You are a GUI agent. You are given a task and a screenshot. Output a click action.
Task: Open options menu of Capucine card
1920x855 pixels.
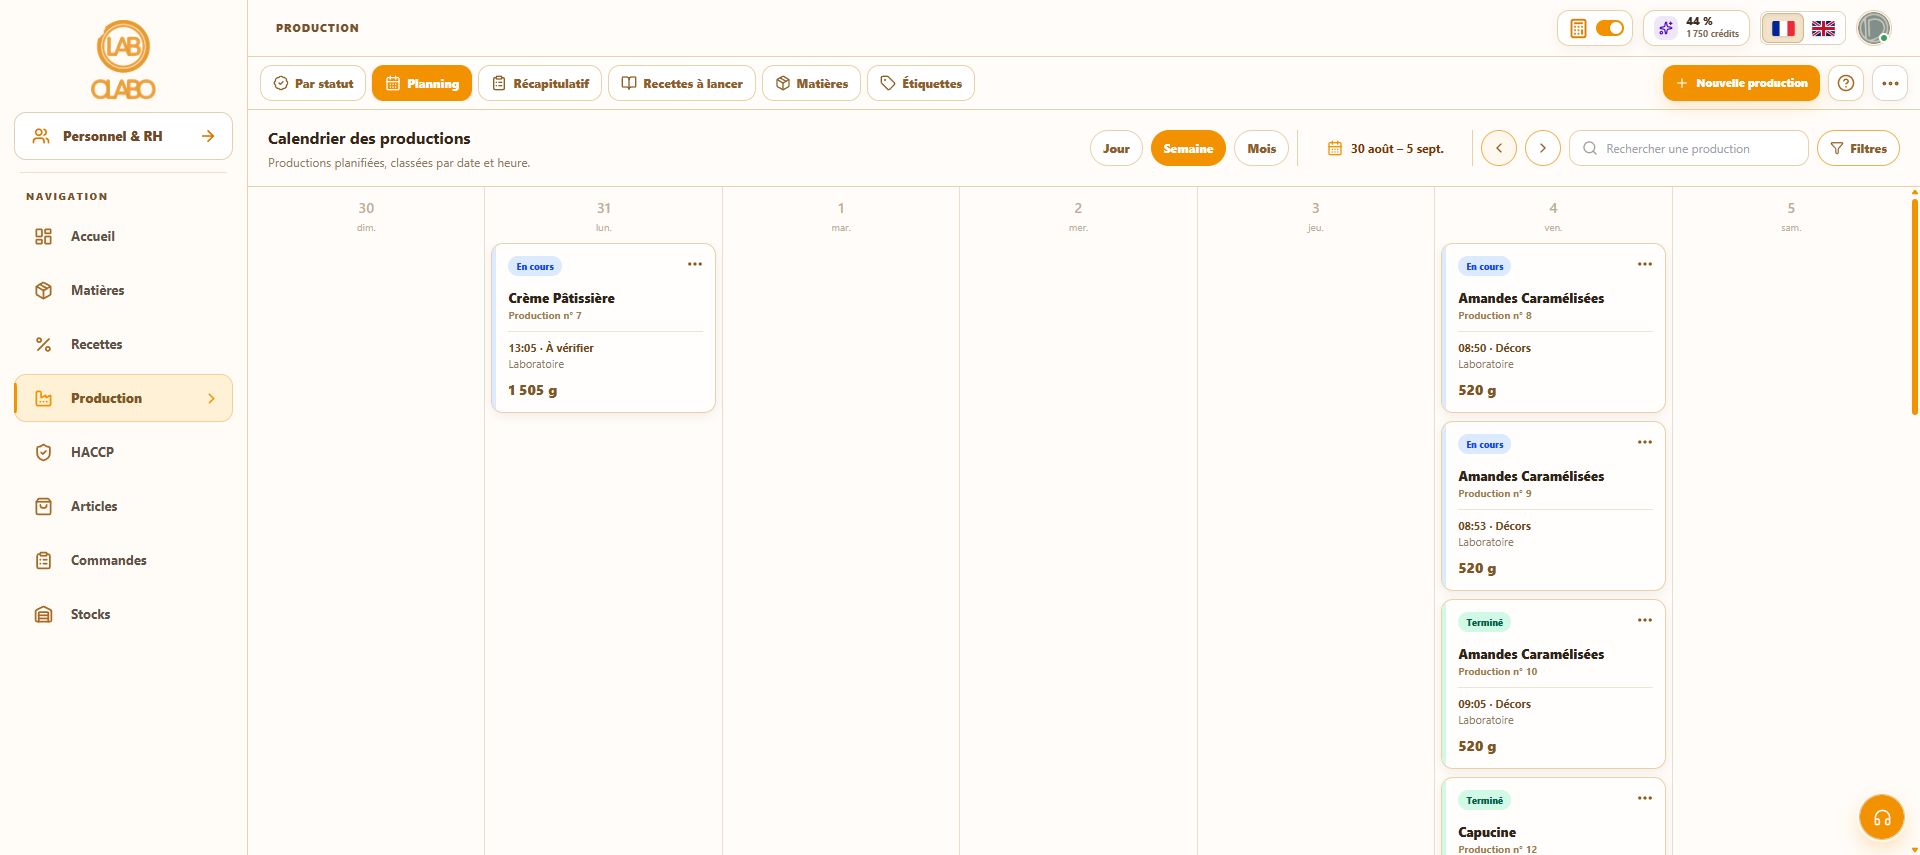click(x=1645, y=798)
